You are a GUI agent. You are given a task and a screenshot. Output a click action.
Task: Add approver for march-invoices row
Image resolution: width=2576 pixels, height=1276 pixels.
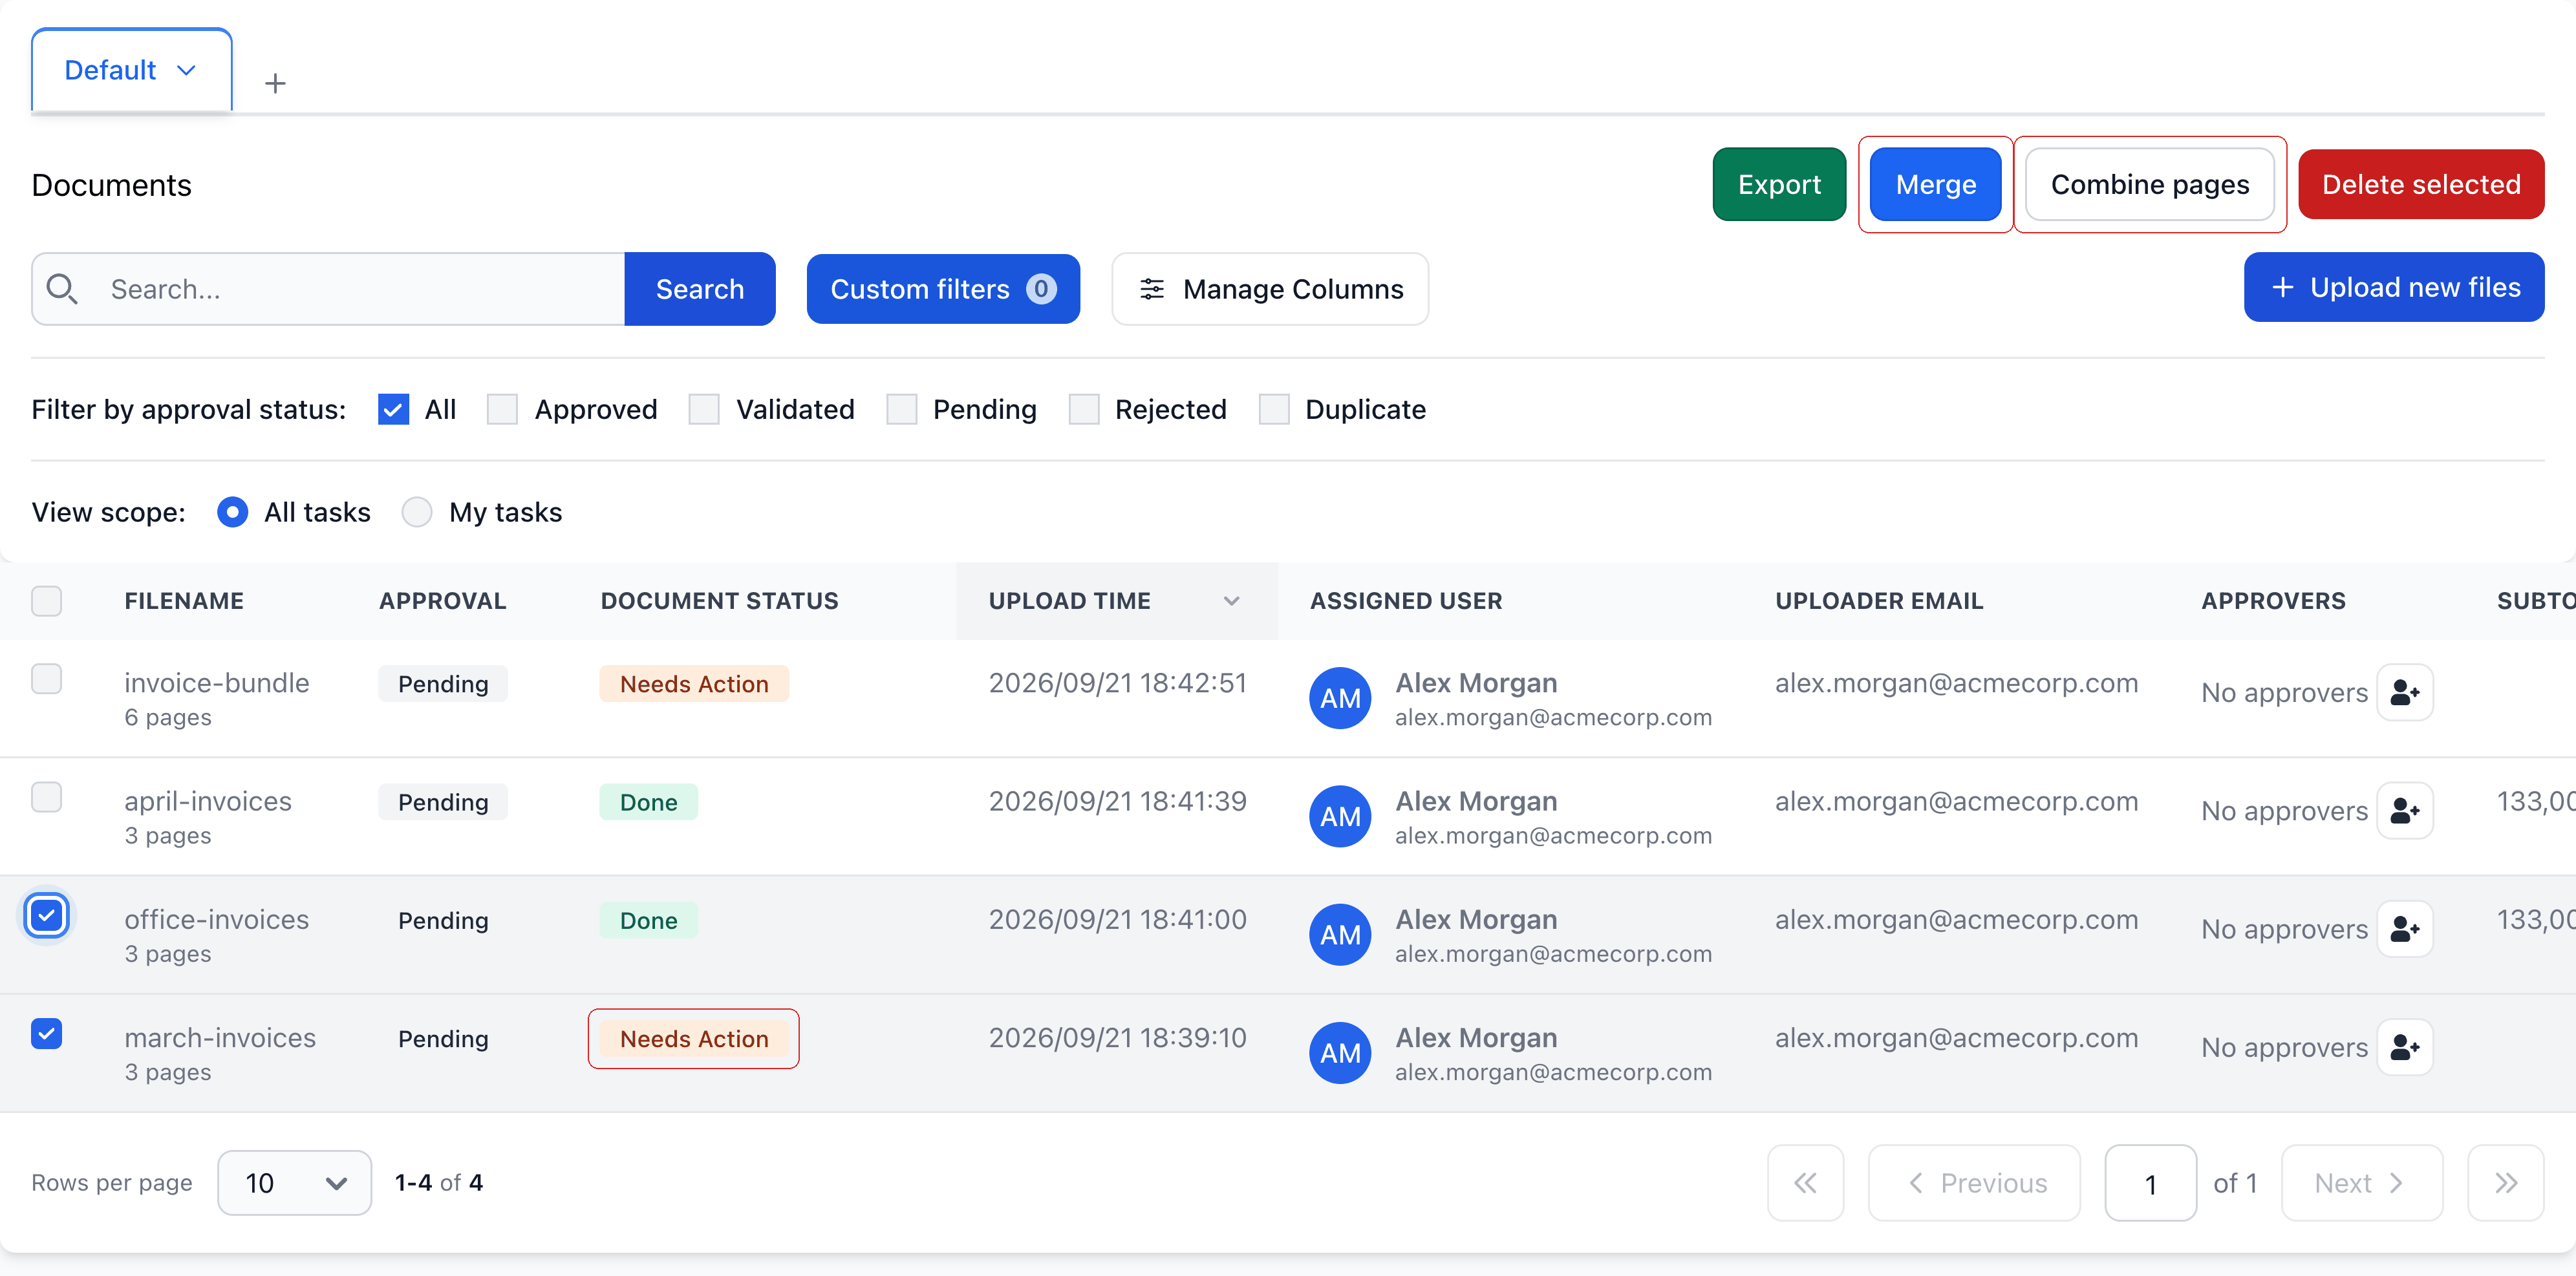(x=2404, y=1047)
